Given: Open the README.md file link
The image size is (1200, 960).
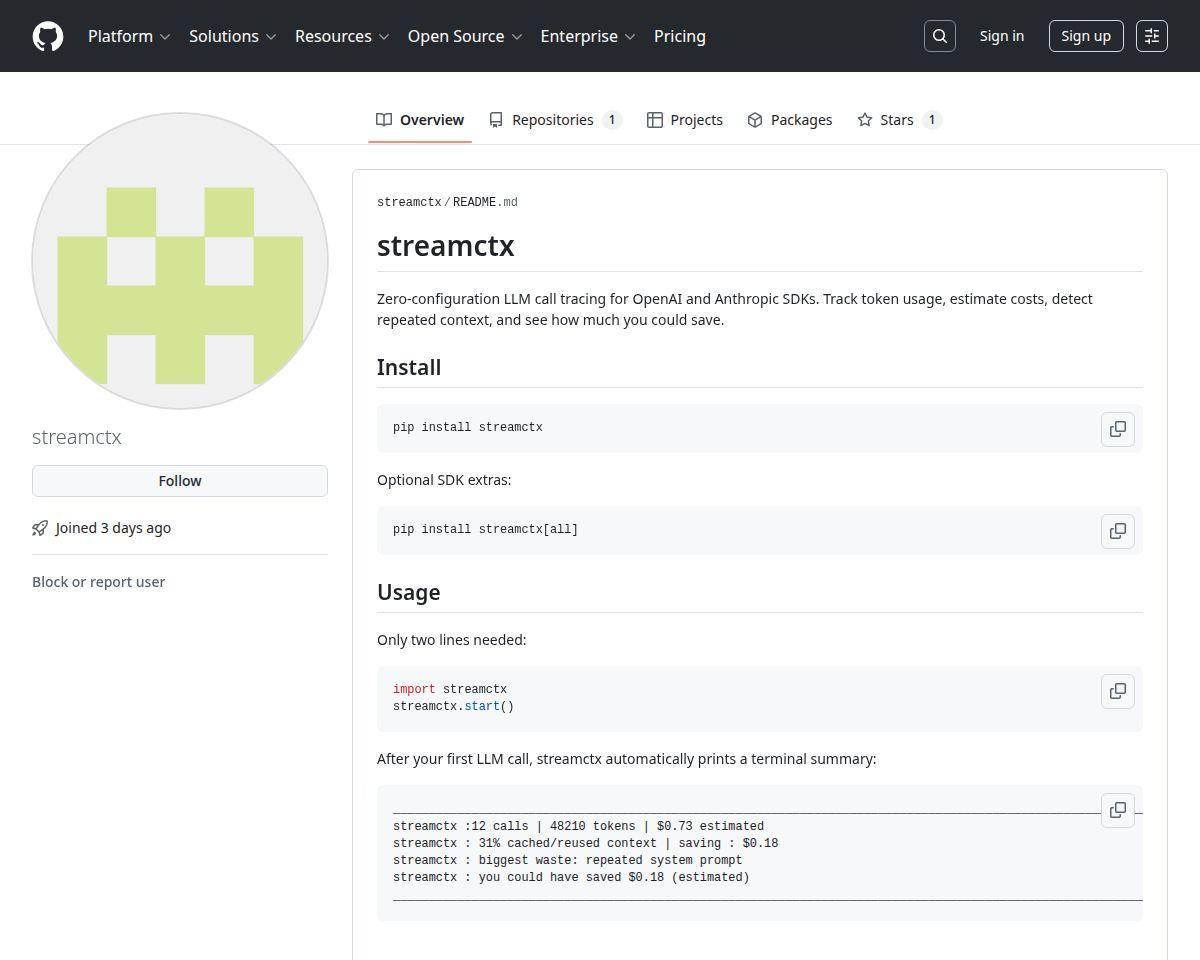Looking at the screenshot, I should click(x=485, y=202).
